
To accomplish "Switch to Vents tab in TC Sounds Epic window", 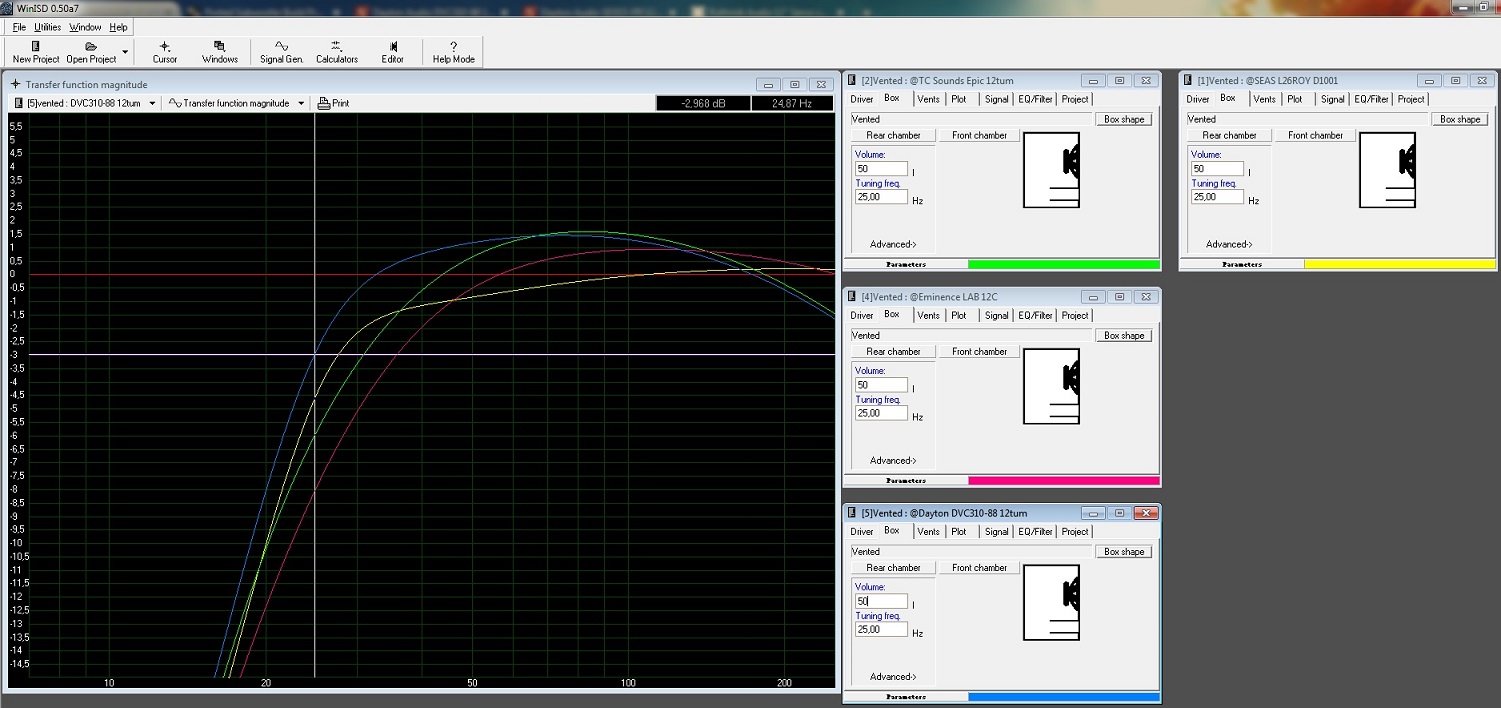I will pyautogui.click(x=929, y=99).
